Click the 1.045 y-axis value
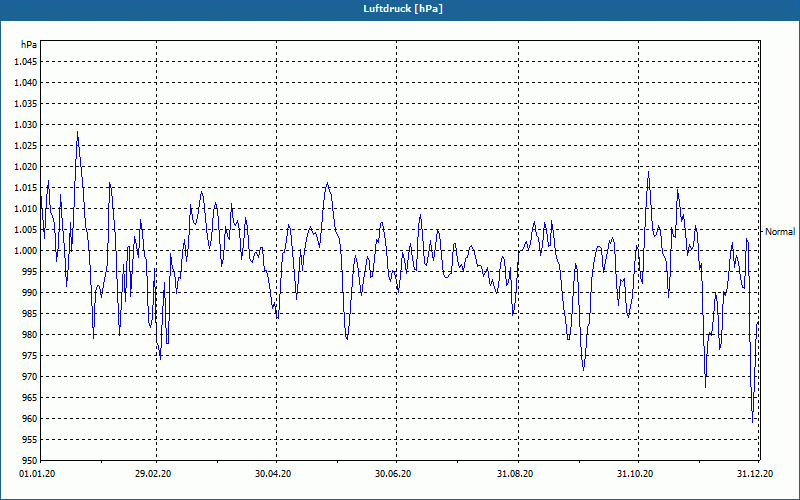The height and width of the screenshot is (500, 800). point(26,62)
